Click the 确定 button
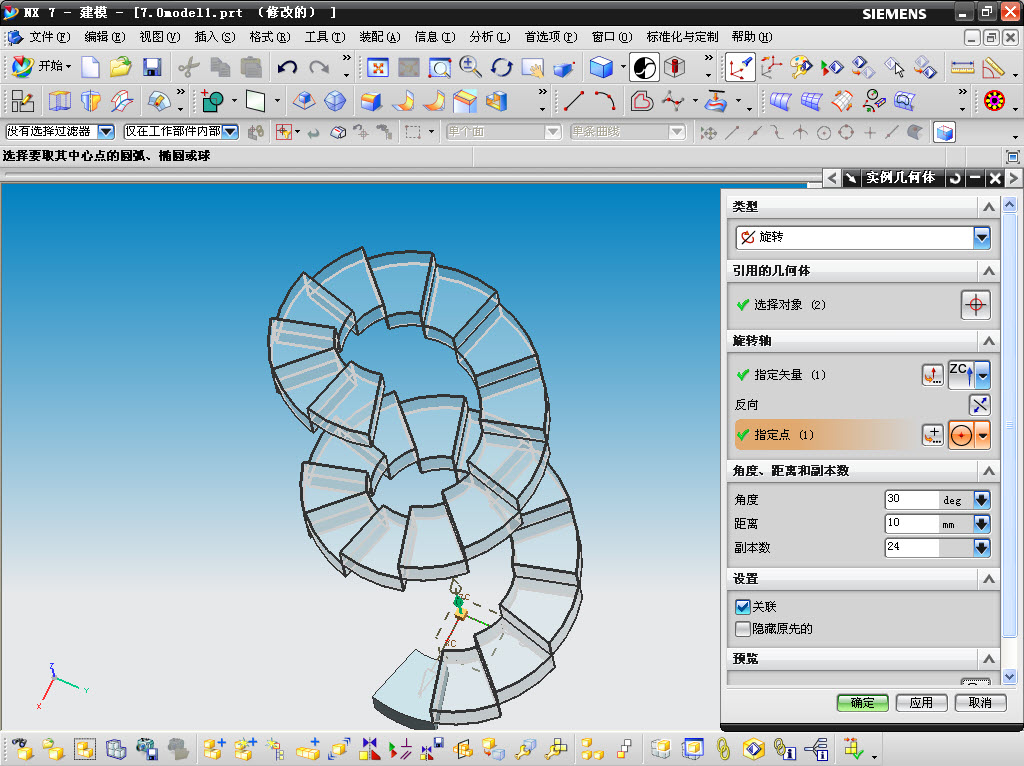 862,703
